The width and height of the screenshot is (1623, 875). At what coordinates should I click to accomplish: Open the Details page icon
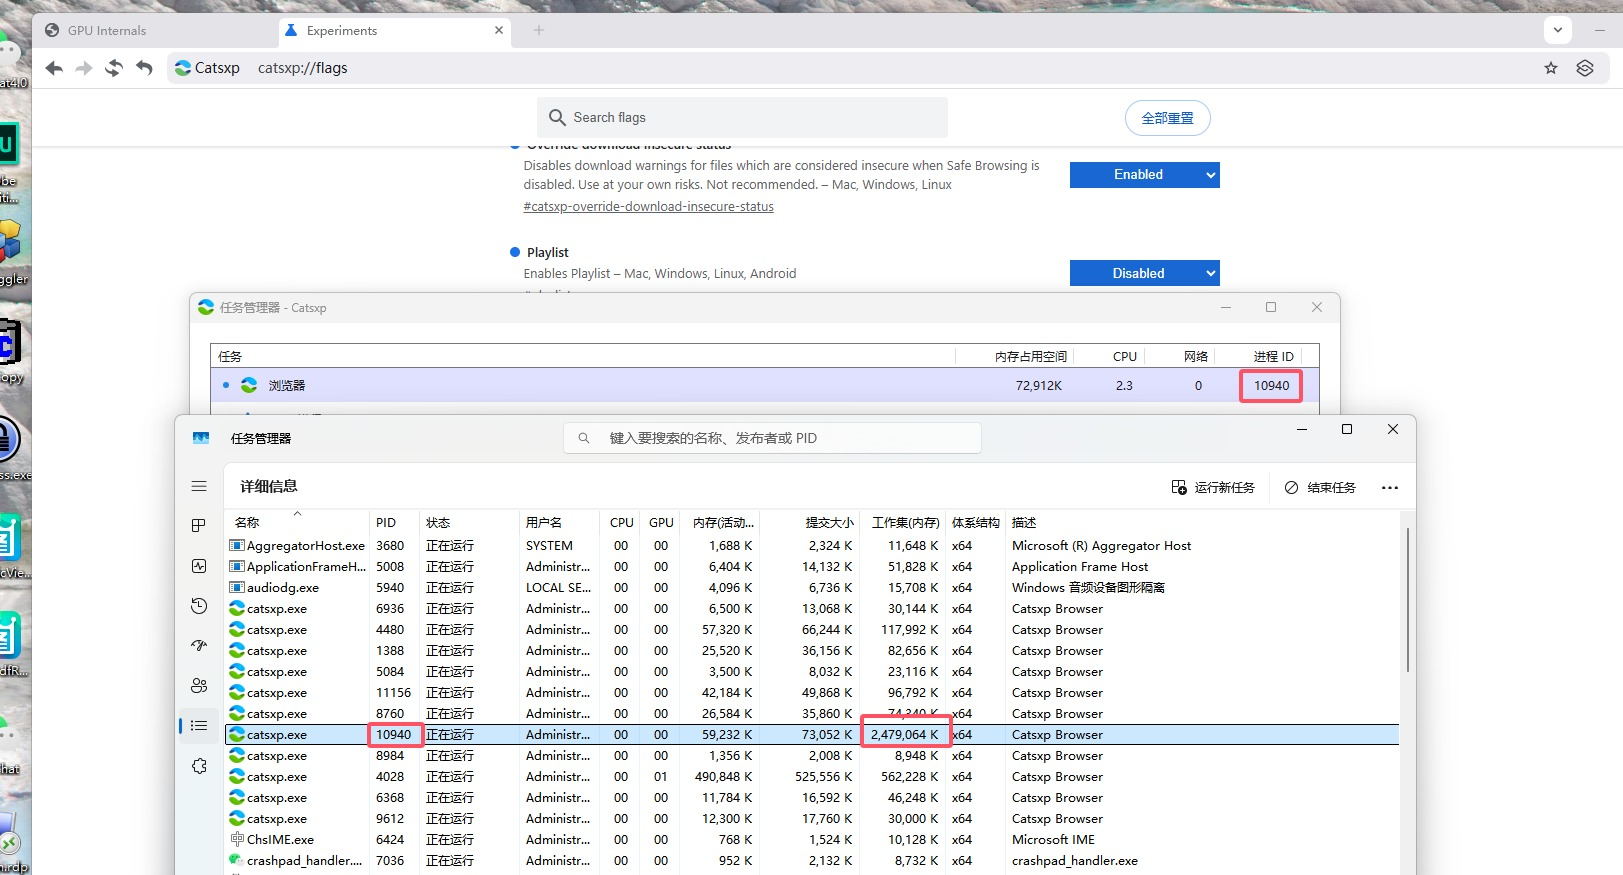coord(199,726)
